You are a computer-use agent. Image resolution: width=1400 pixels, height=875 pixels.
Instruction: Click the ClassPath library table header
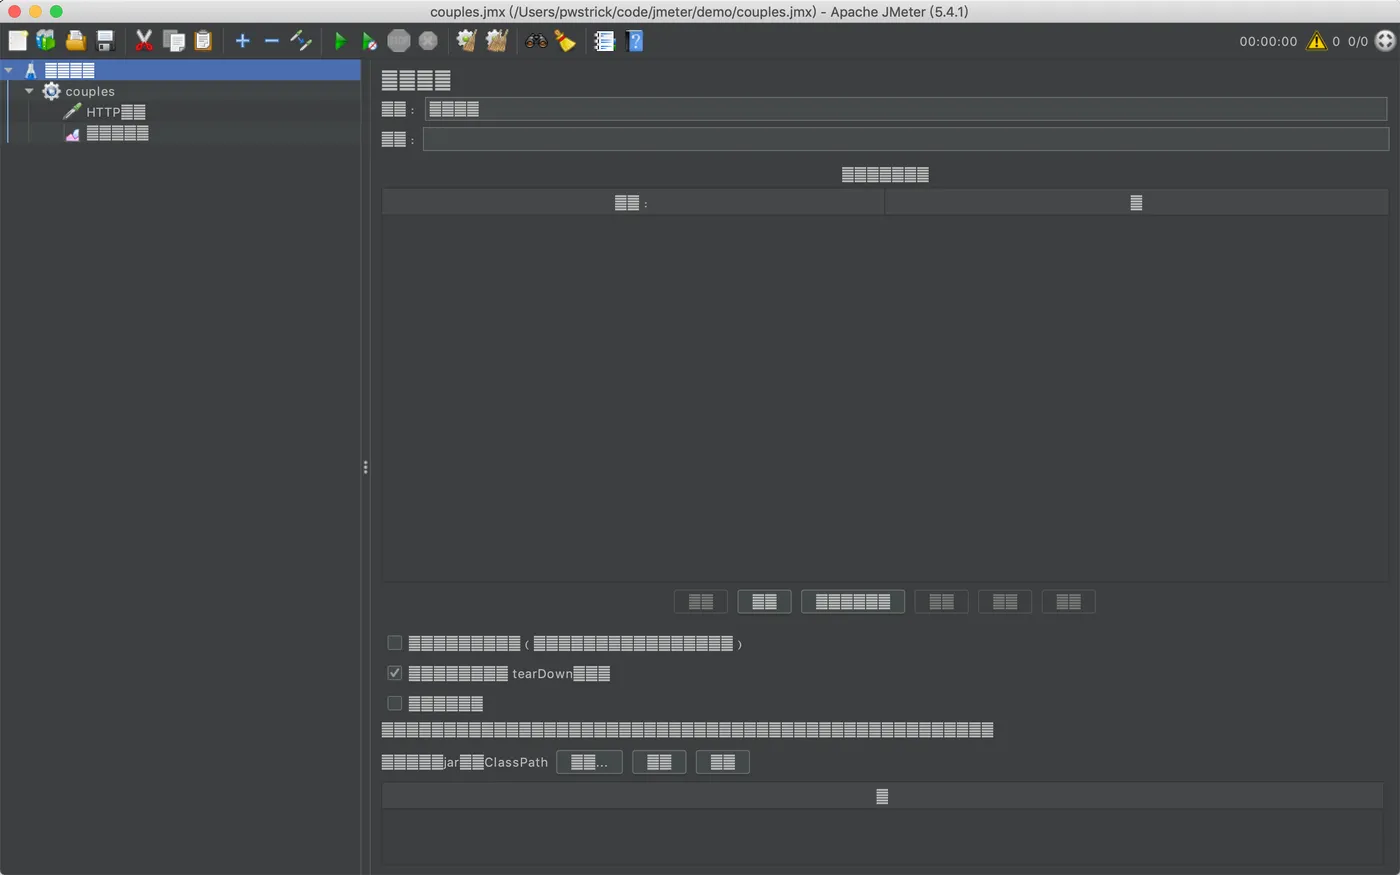pos(884,796)
